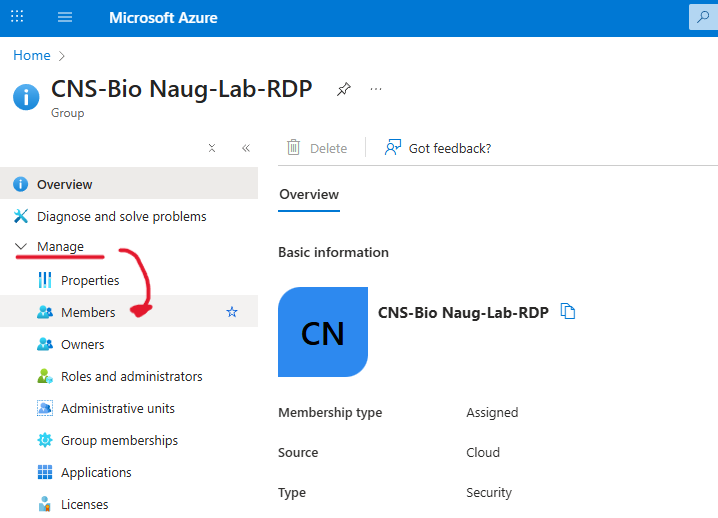The height and width of the screenshot is (518, 718).
Task: Close the sidebar search with X icon
Action: pos(212,148)
